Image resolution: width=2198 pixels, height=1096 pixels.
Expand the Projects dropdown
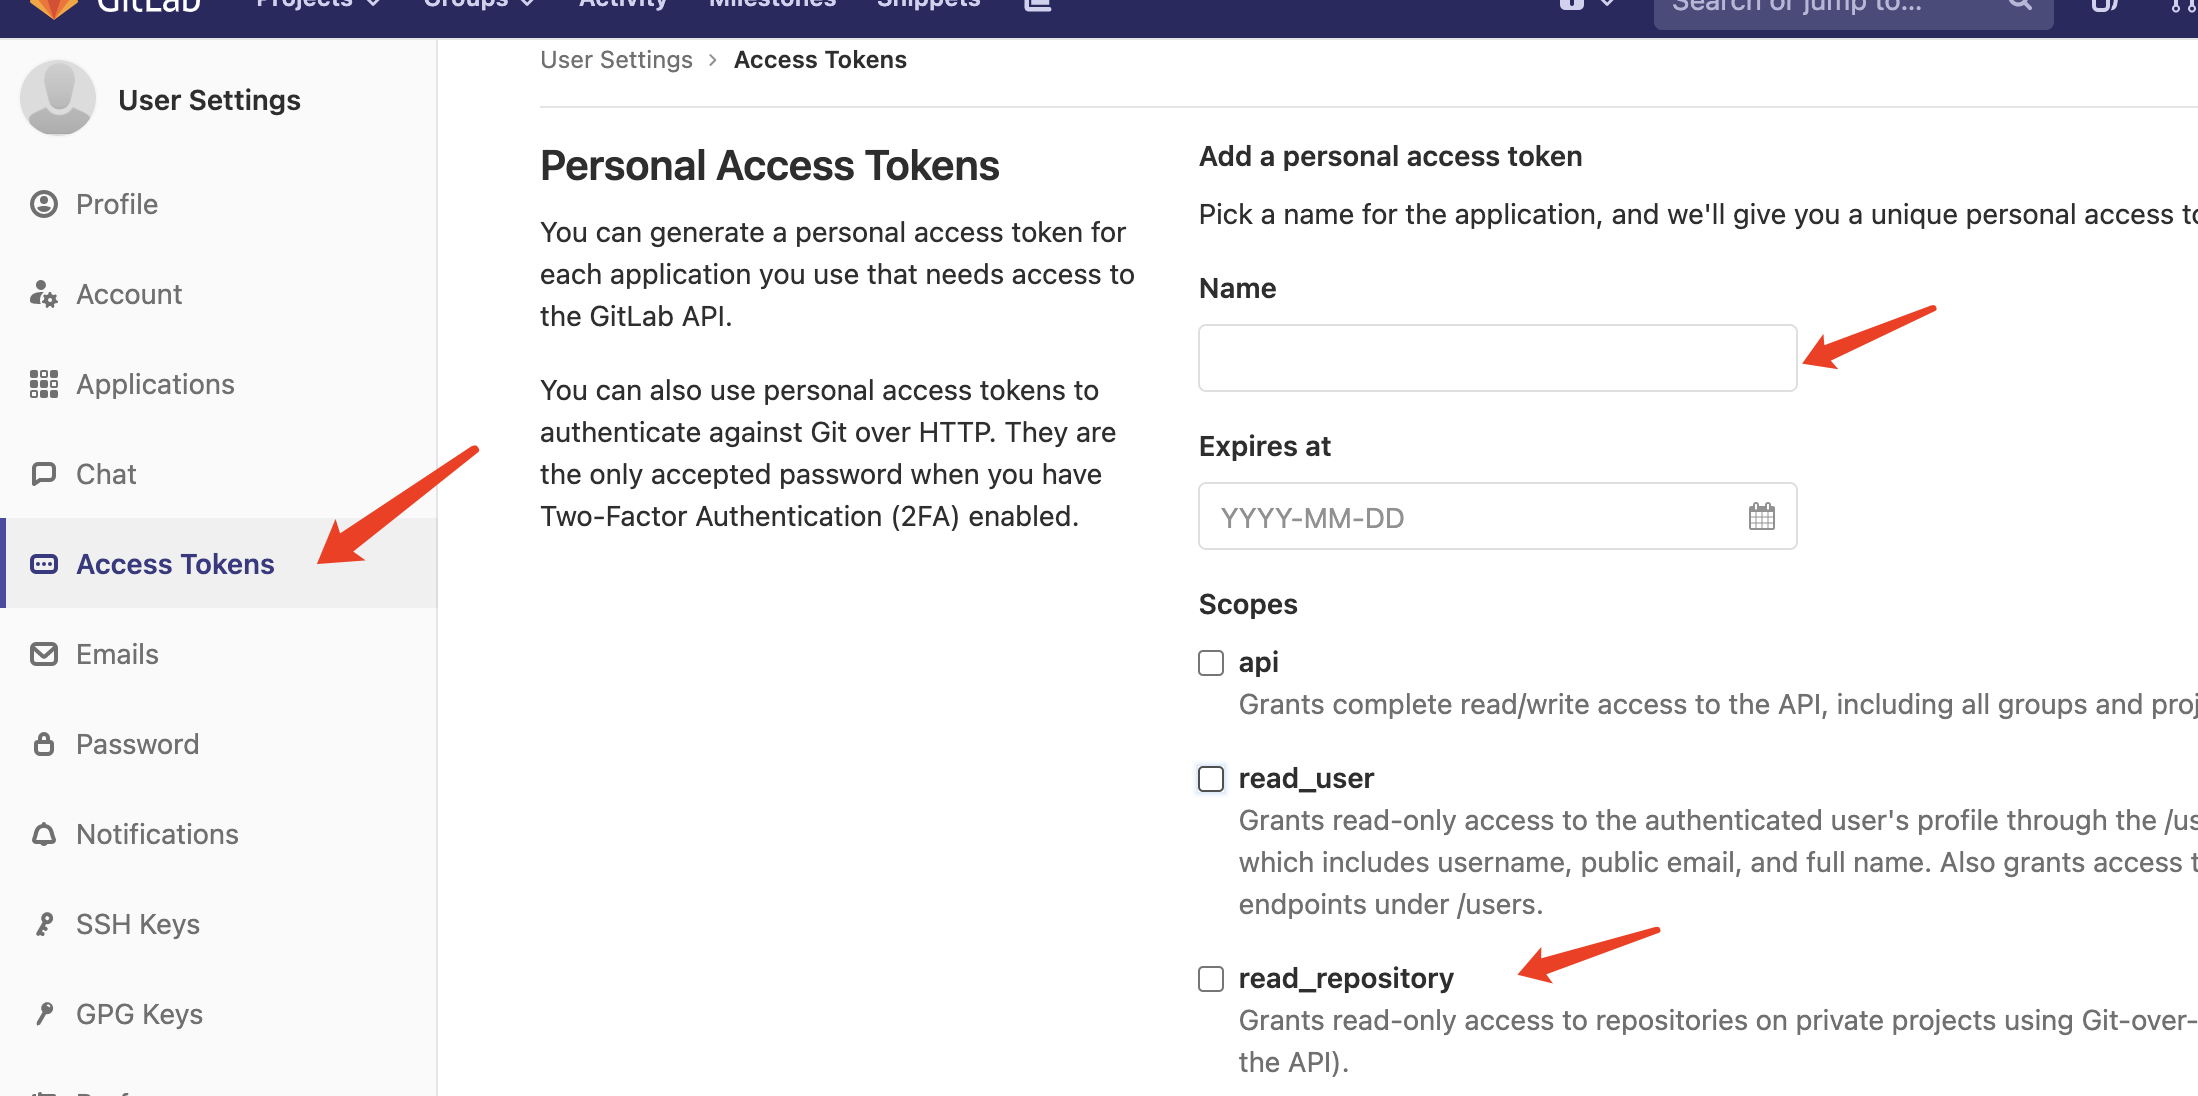click(315, 5)
